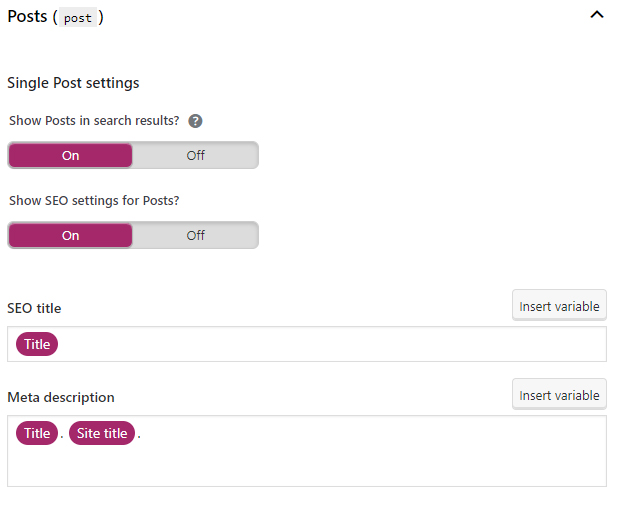Insert variable into SEO title

click(559, 306)
